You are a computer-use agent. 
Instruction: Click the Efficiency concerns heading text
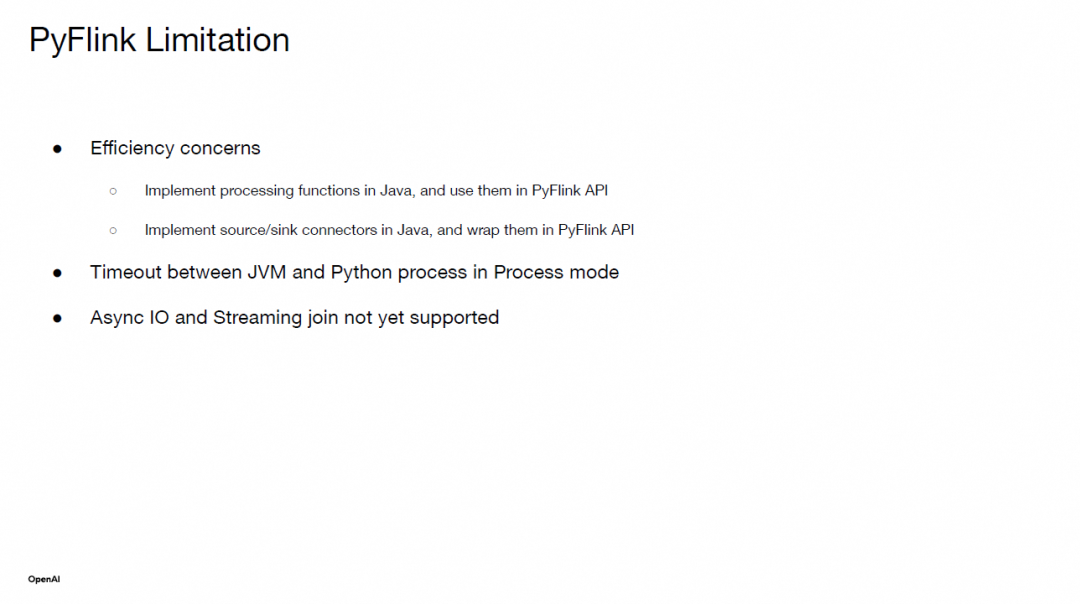coord(175,148)
